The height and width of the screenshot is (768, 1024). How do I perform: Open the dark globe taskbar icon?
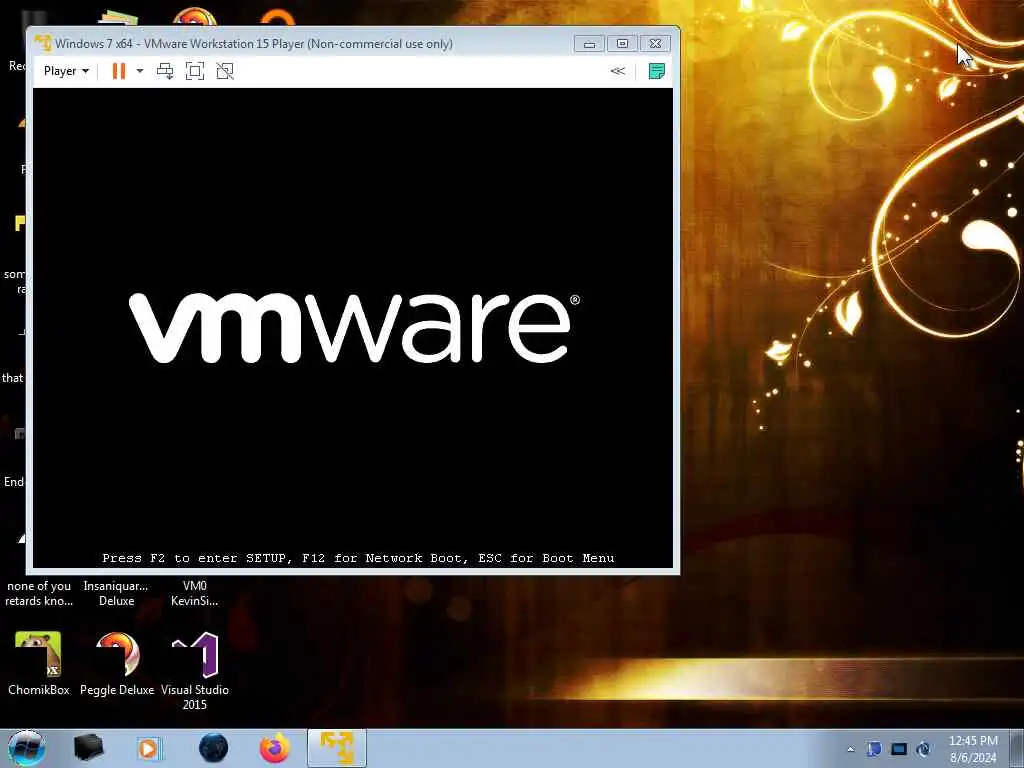point(214,748)
